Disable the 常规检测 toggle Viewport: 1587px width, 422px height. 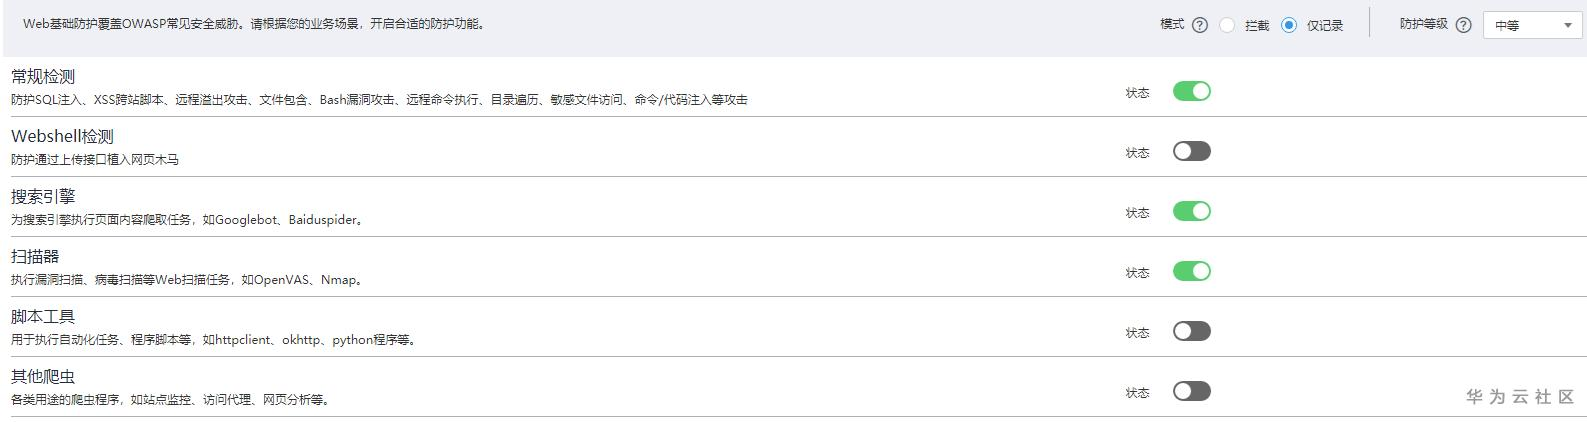(x=1191, y=91)
